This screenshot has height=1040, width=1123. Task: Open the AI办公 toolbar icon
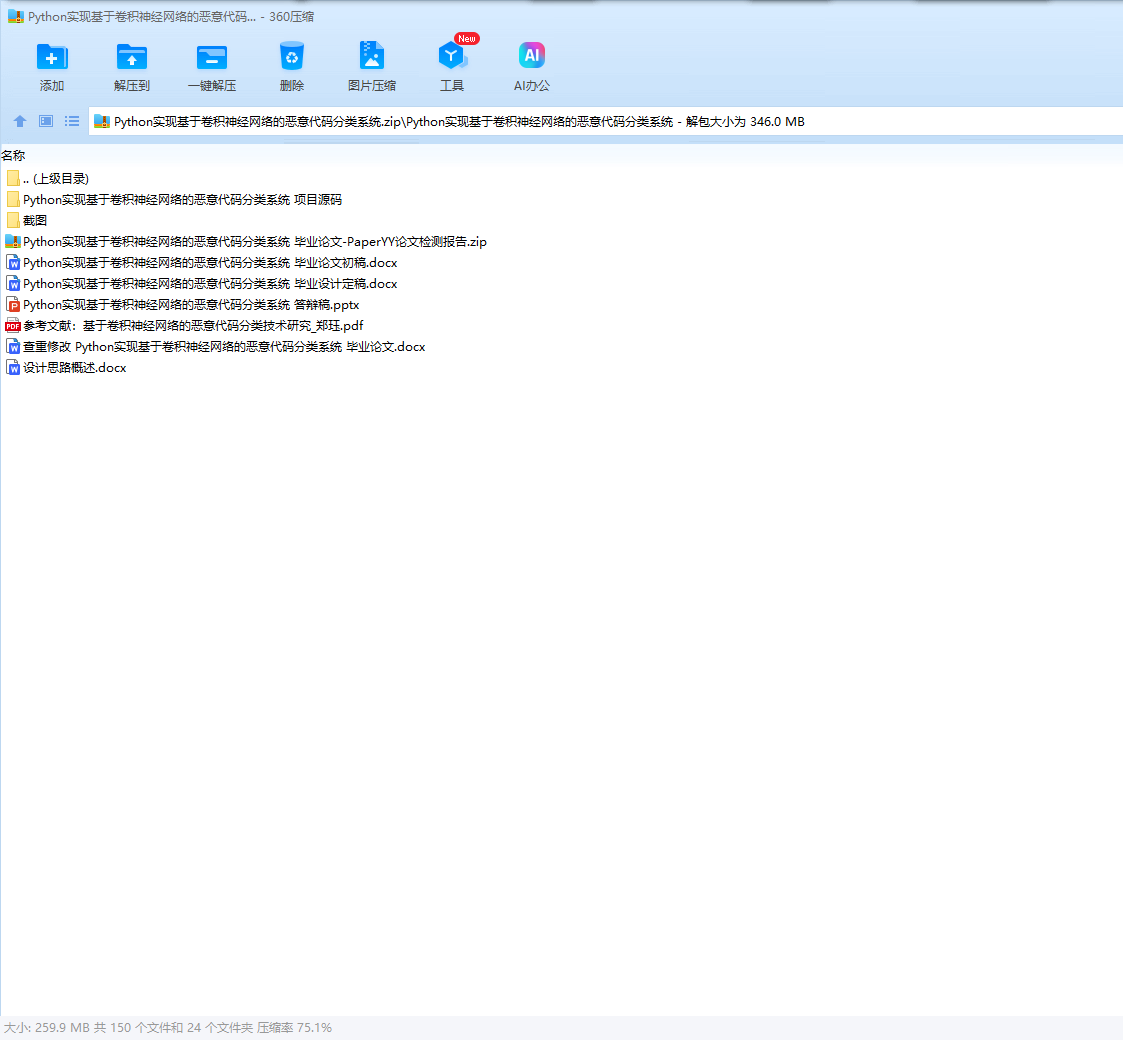tap(531, 56)
